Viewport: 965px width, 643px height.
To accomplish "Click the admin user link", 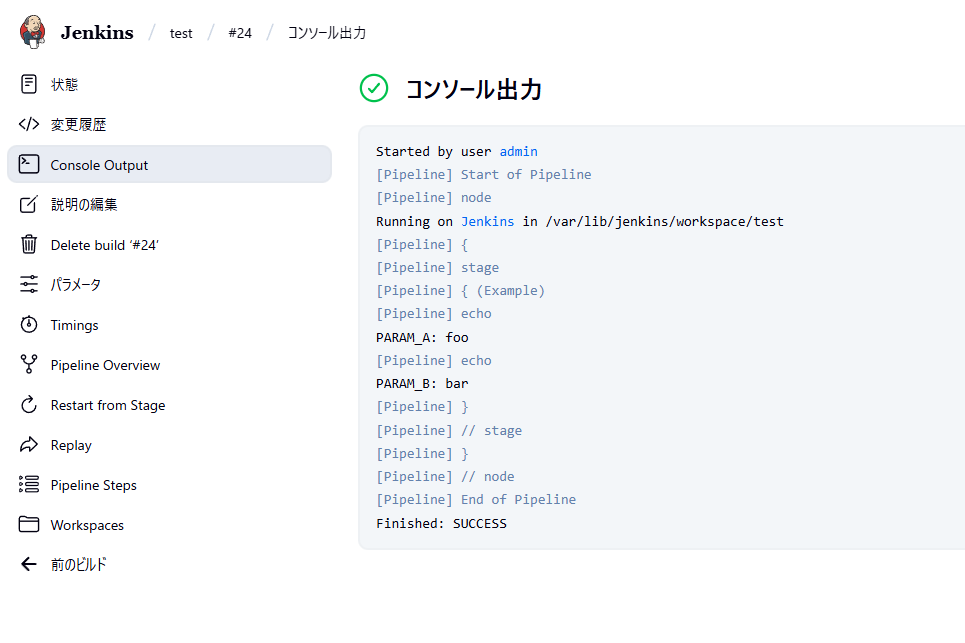I will [x=518, y=151].
